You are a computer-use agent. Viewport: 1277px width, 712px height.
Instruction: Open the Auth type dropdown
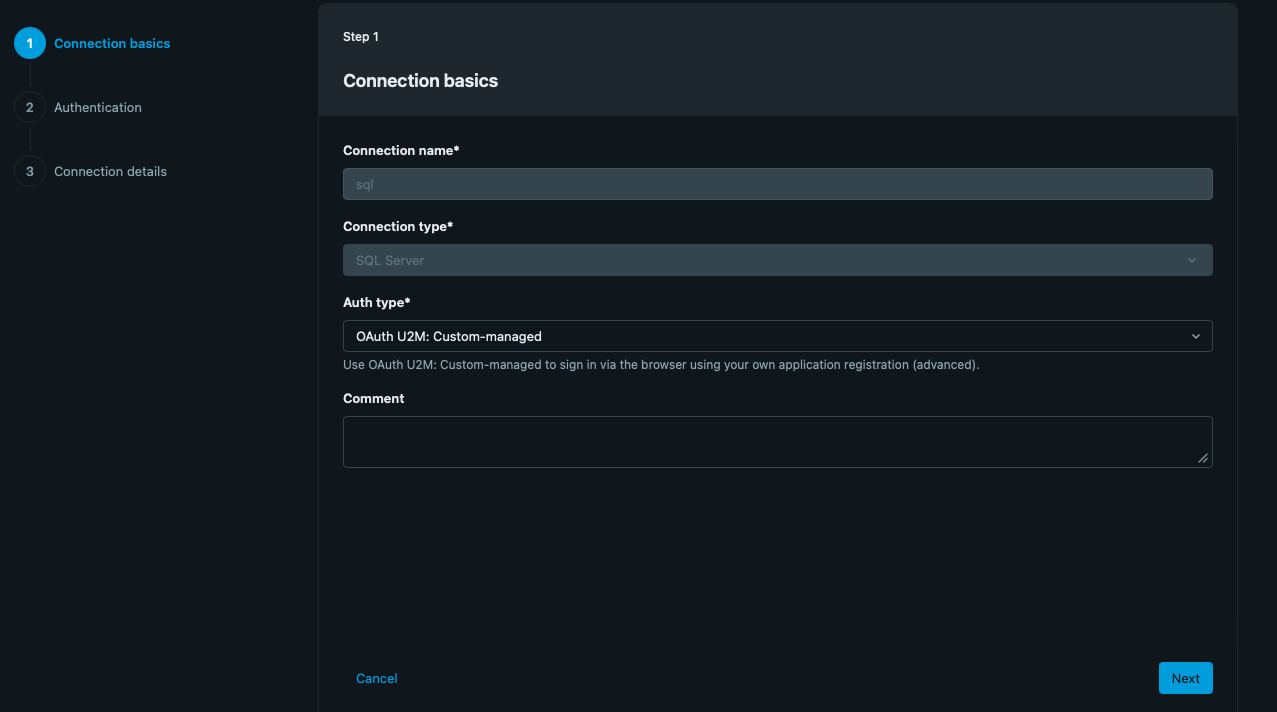coord(777,336)
